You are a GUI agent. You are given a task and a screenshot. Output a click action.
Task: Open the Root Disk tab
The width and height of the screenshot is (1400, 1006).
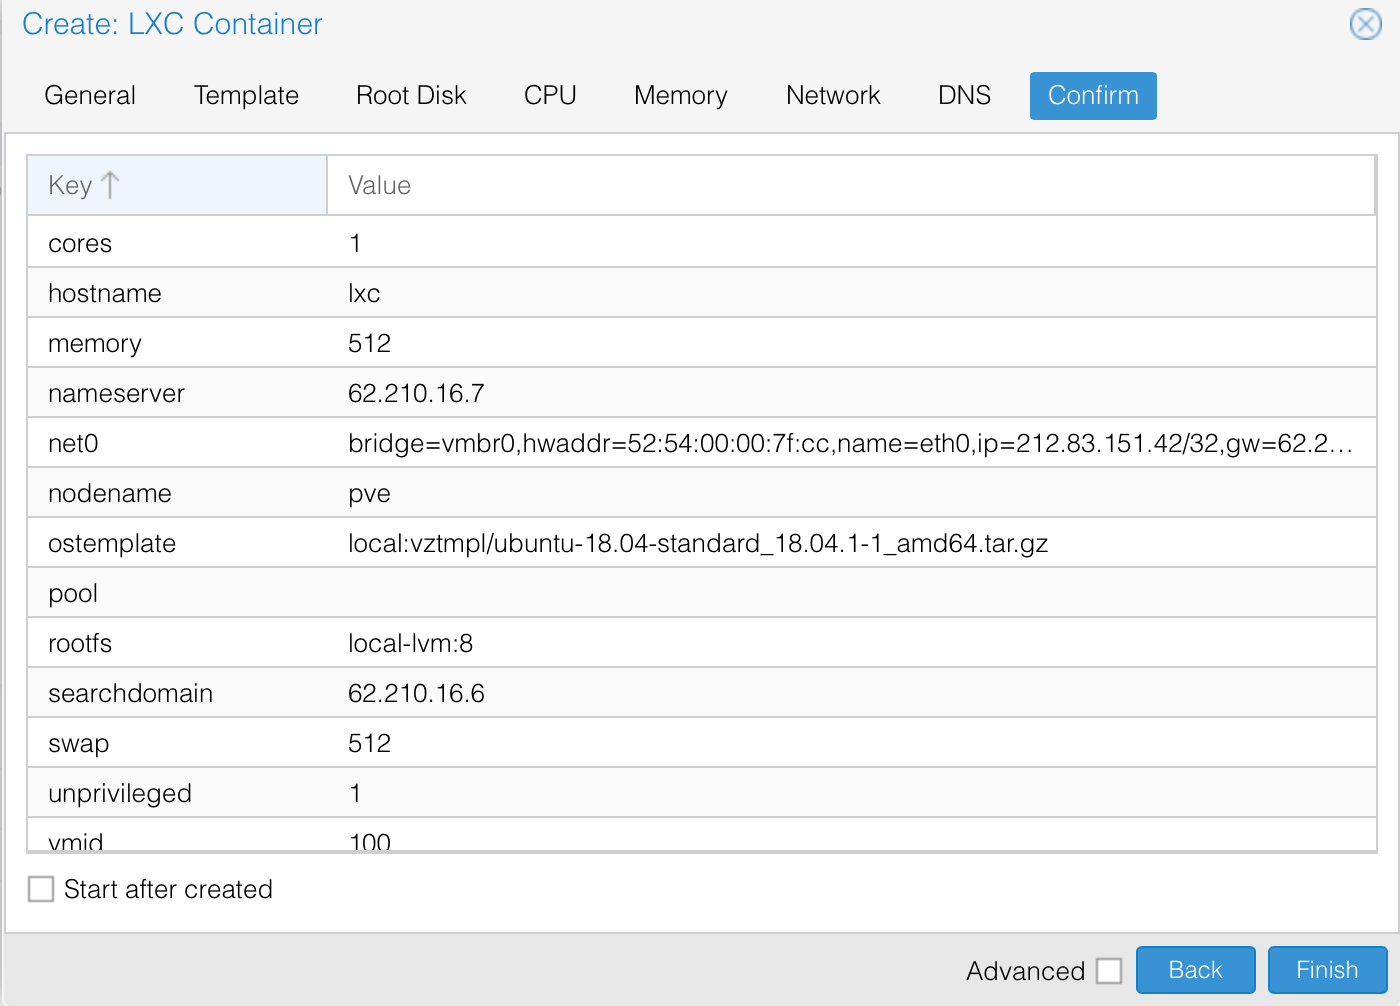point(411,96)
